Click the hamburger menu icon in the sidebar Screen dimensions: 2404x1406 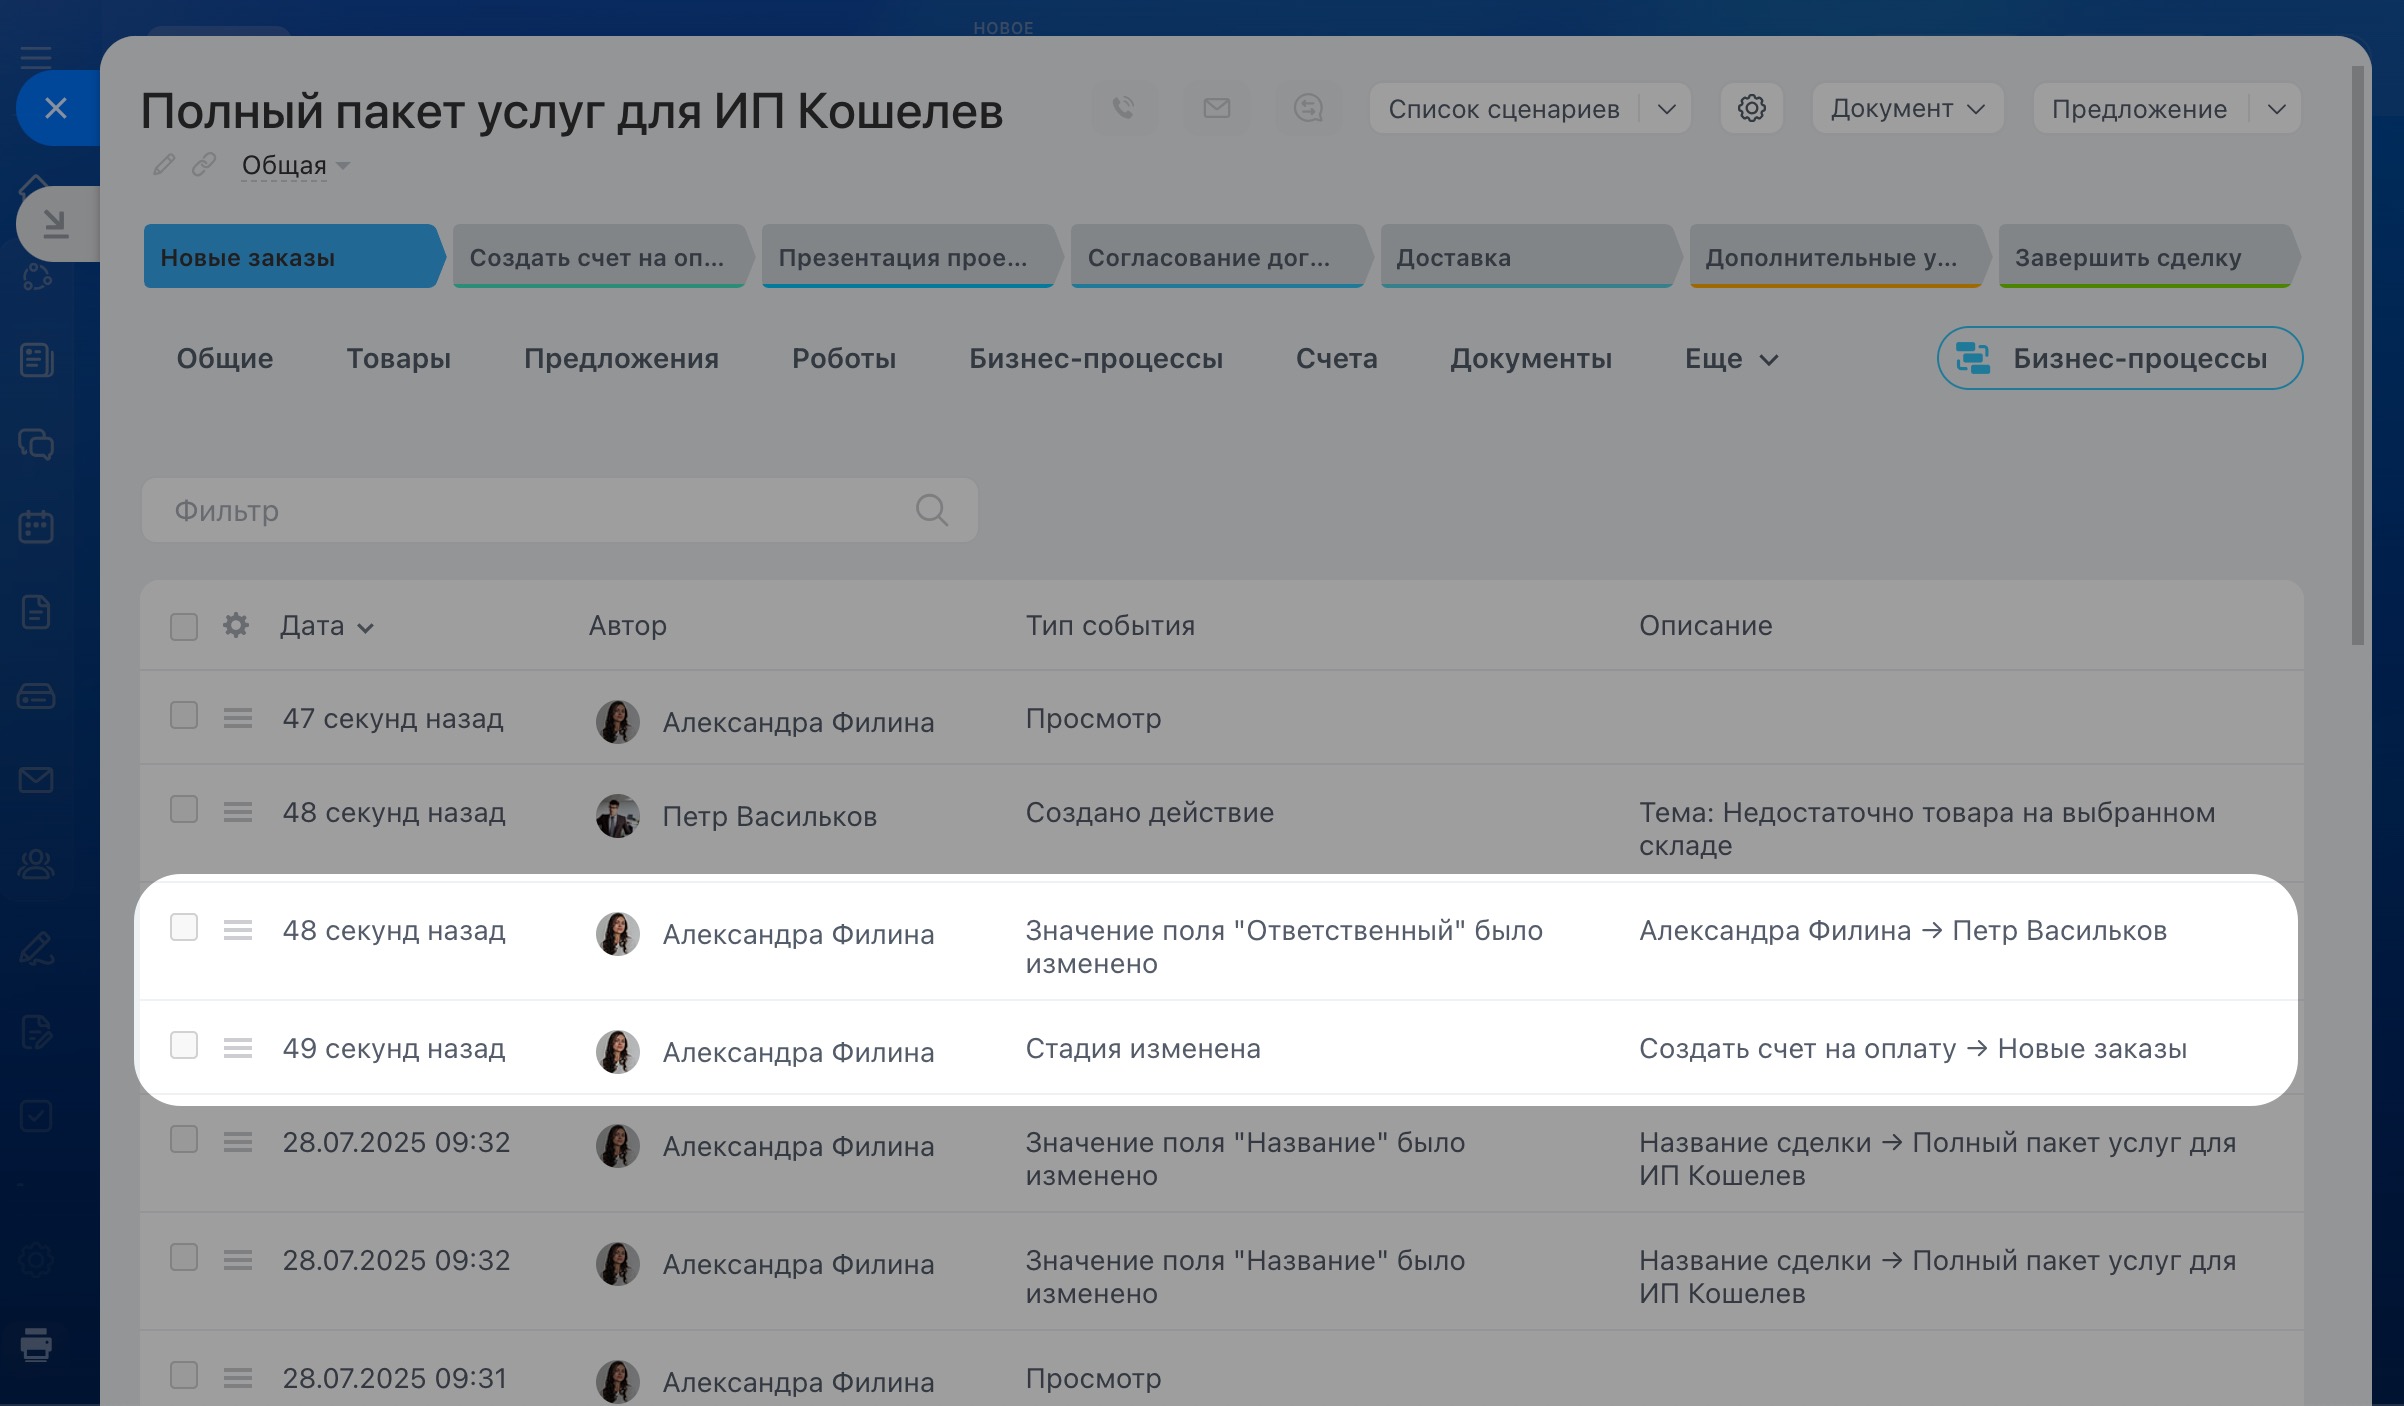click(36, 56)
